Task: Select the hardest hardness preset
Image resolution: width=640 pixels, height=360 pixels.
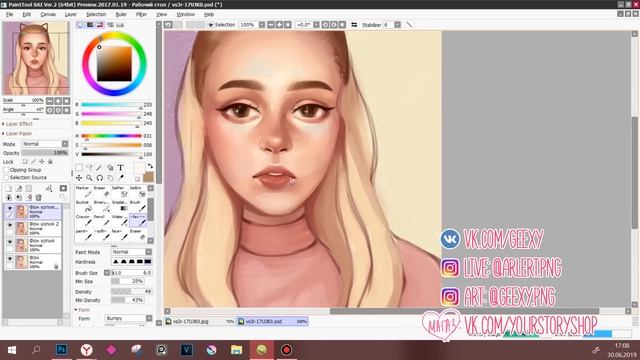Action: tap(148, 262)
